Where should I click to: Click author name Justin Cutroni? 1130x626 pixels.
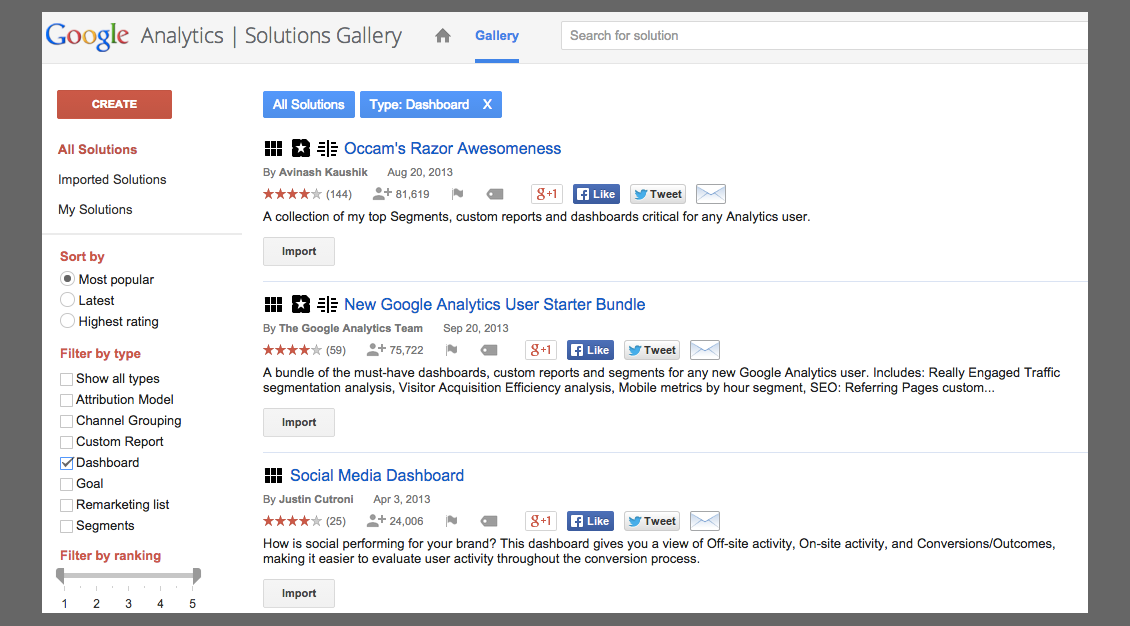tap(316, 499)
